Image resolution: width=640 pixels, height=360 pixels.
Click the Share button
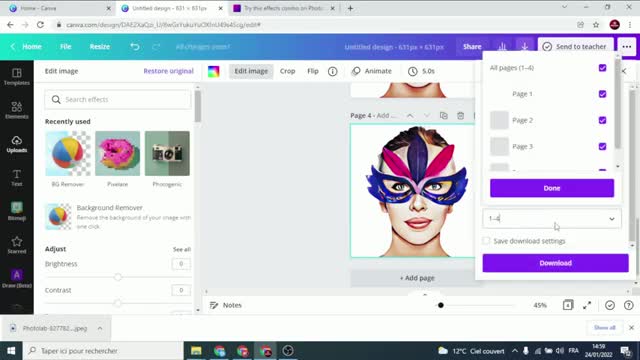(472, 47)
